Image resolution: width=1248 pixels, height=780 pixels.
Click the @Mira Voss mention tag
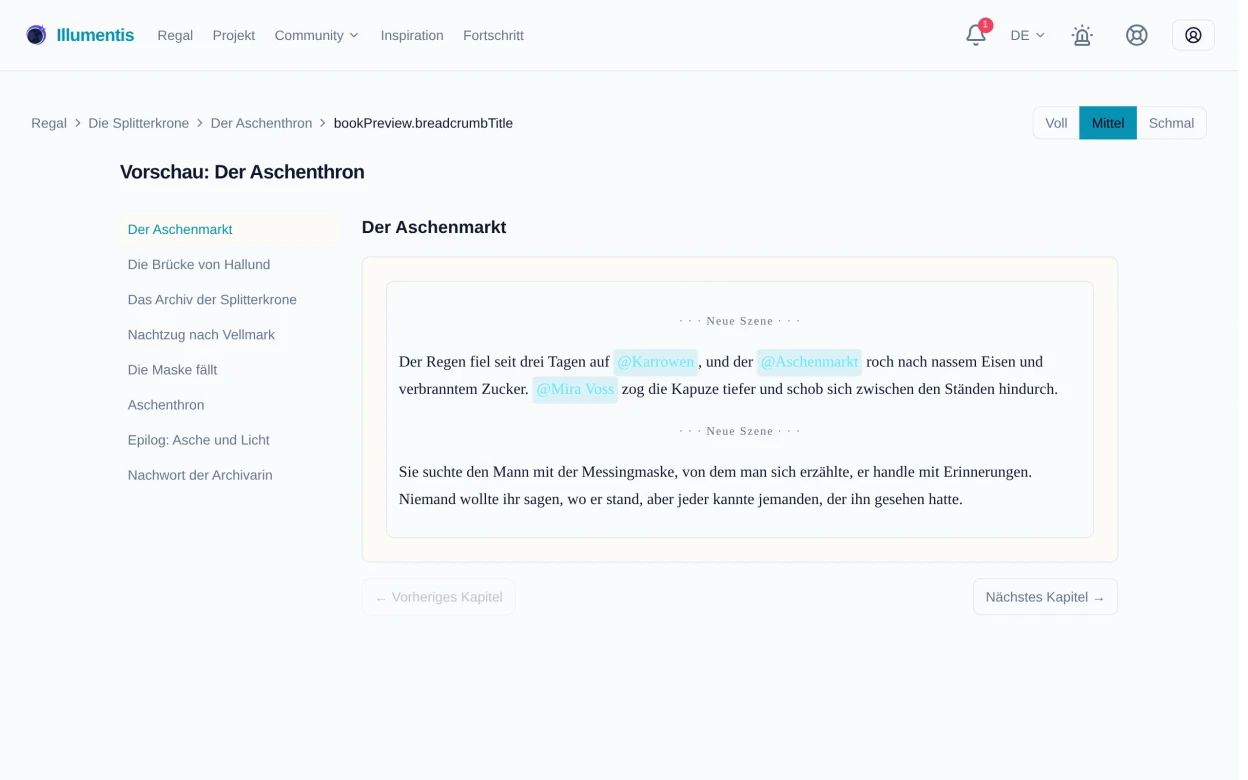pyautogui.click(x=575, y=389)
